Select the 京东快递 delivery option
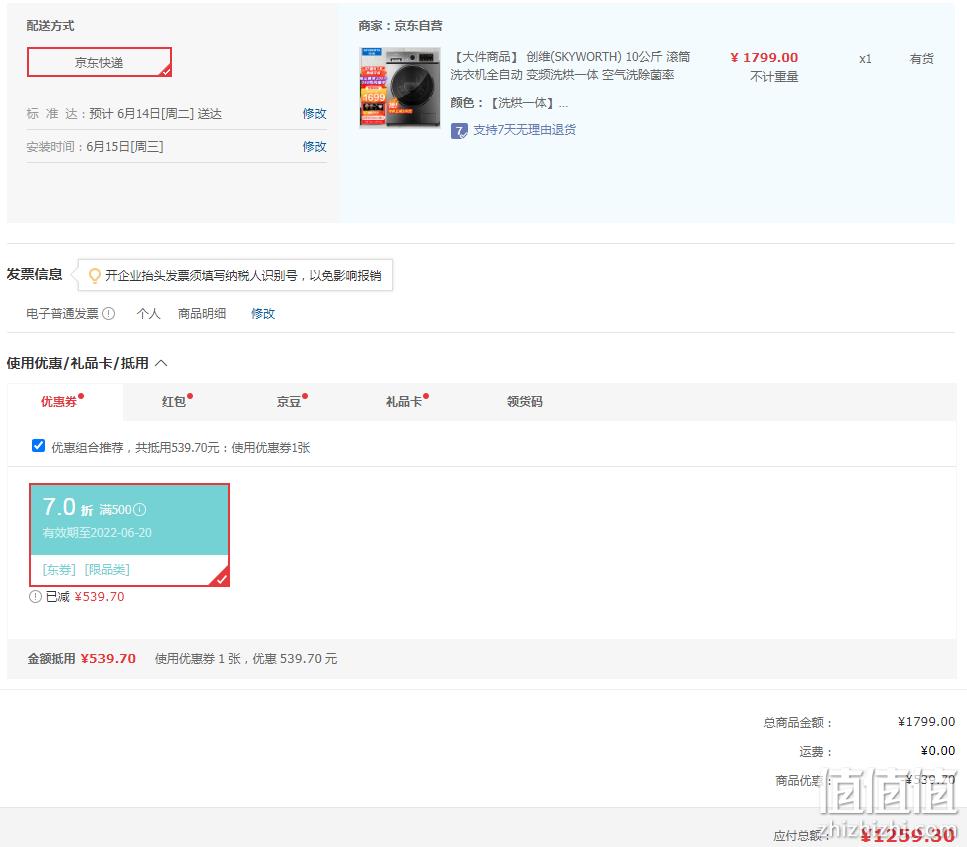967x847 pixels. [99, 62]
